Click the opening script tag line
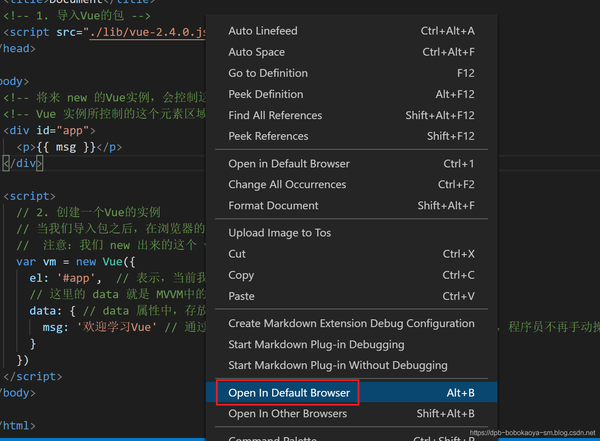The image size is (600, 441). (29, 196)
